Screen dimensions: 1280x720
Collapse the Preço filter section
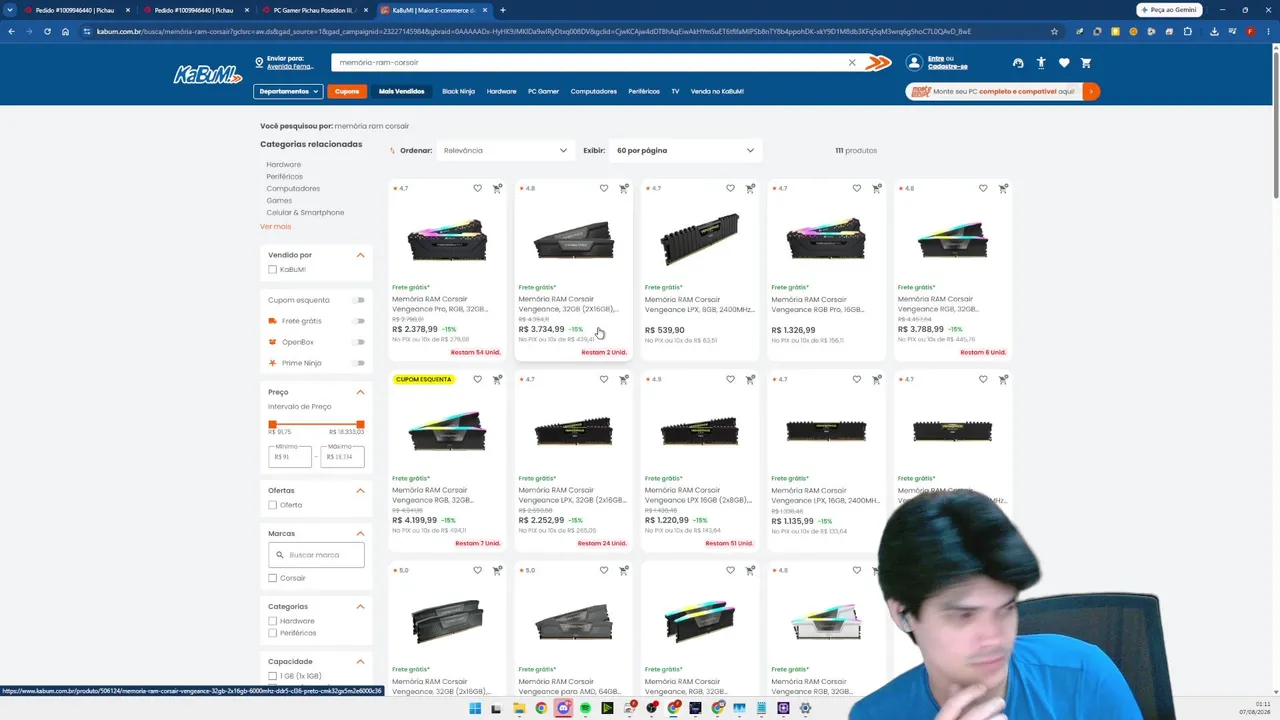[x=360, y=392]
